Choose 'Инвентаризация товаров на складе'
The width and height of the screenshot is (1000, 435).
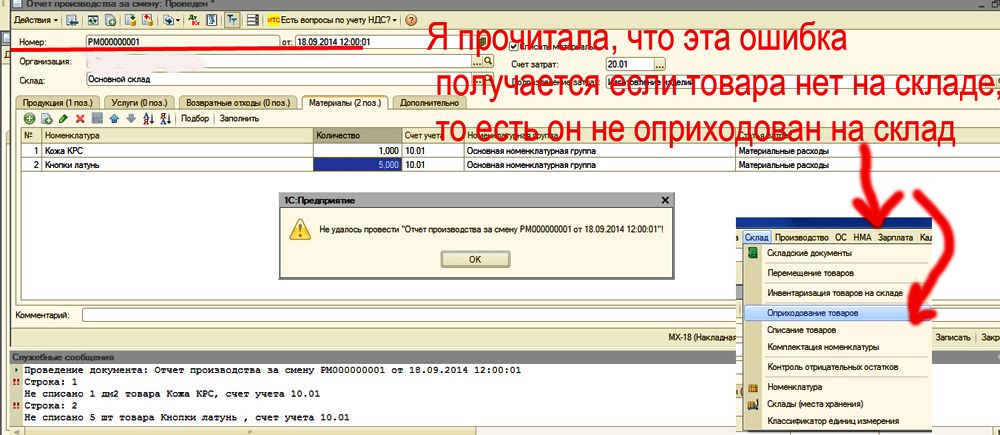(x=837, y=293)
